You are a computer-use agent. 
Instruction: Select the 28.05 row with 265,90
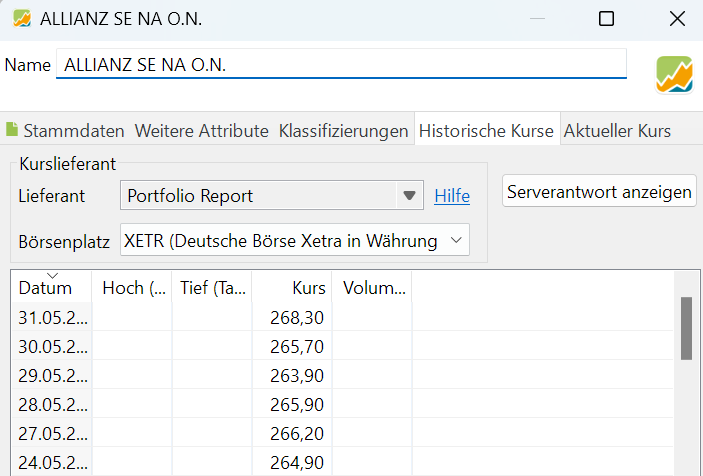click(x=342, y=404)
